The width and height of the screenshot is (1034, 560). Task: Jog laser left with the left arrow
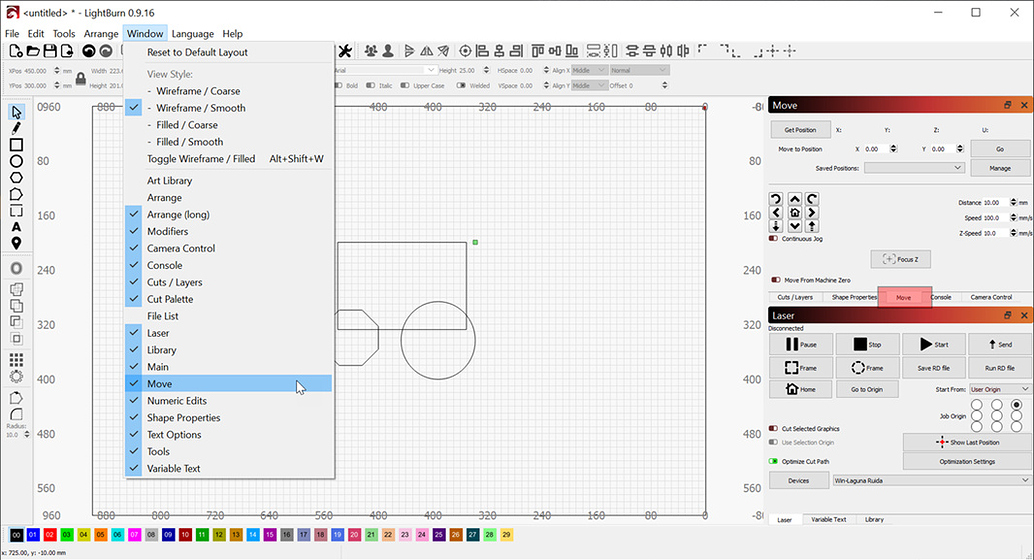point(776,212)
